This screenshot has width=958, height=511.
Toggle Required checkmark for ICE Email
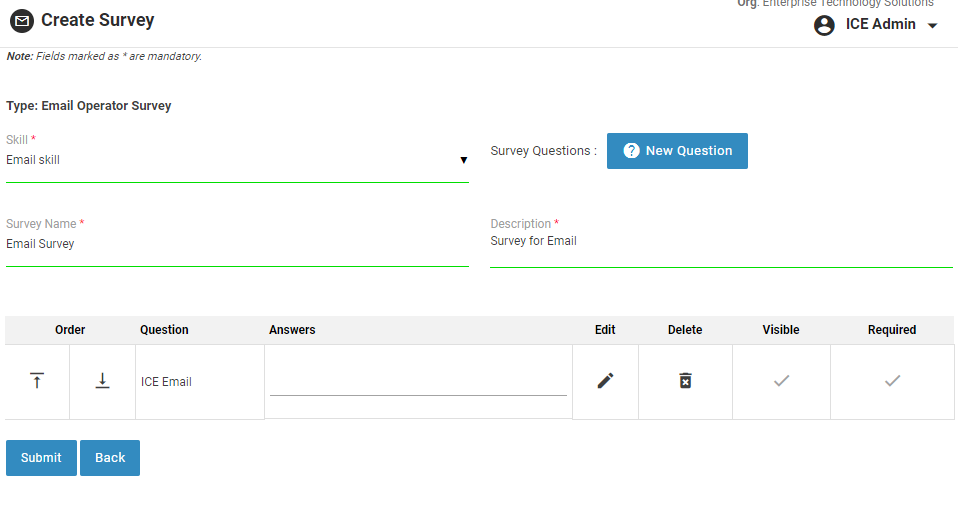pyautogui.click(x=892, y=381)
